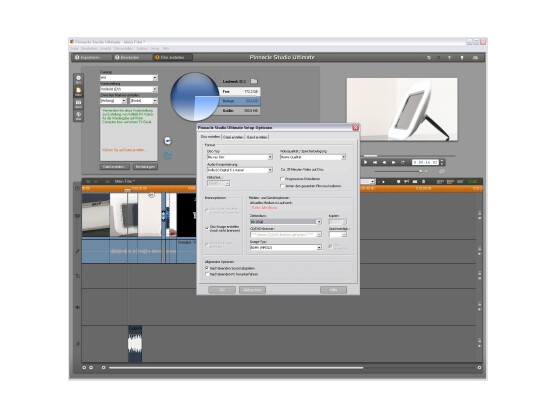Viewport: 557px width, 418px height.
Task: Switch to 'Disc erstellen' dialog tab
Action: coord(210,137)
